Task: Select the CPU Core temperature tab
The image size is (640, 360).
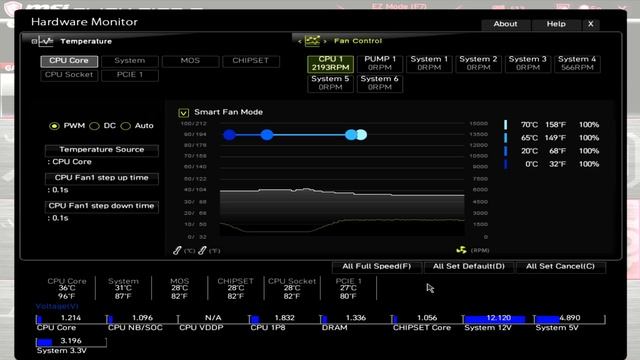Action: pyautogui.click(x=69, y=61)
